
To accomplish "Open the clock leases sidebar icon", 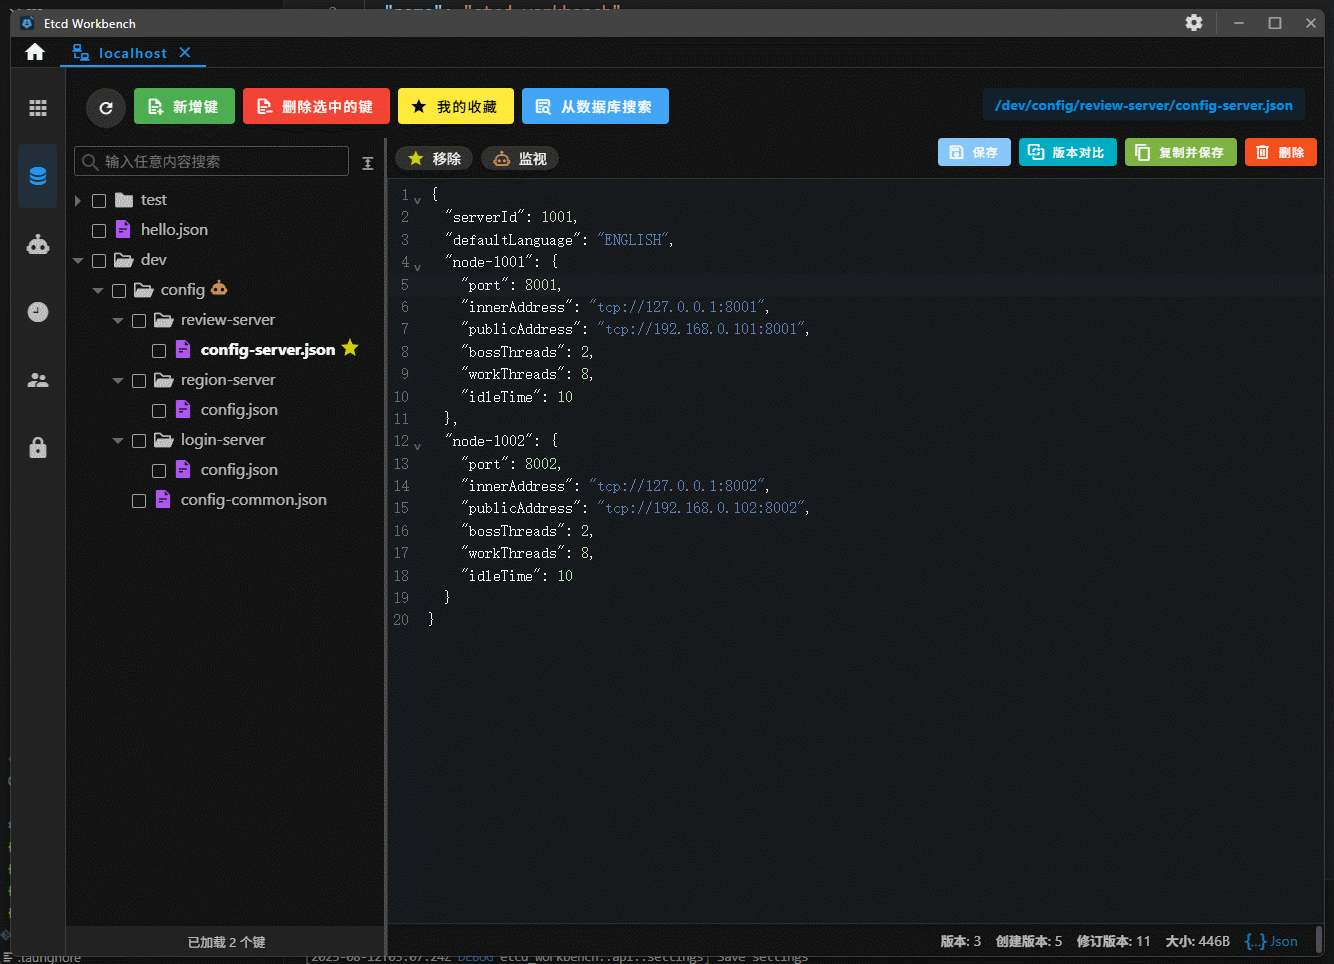I will (x=38, y=312).
